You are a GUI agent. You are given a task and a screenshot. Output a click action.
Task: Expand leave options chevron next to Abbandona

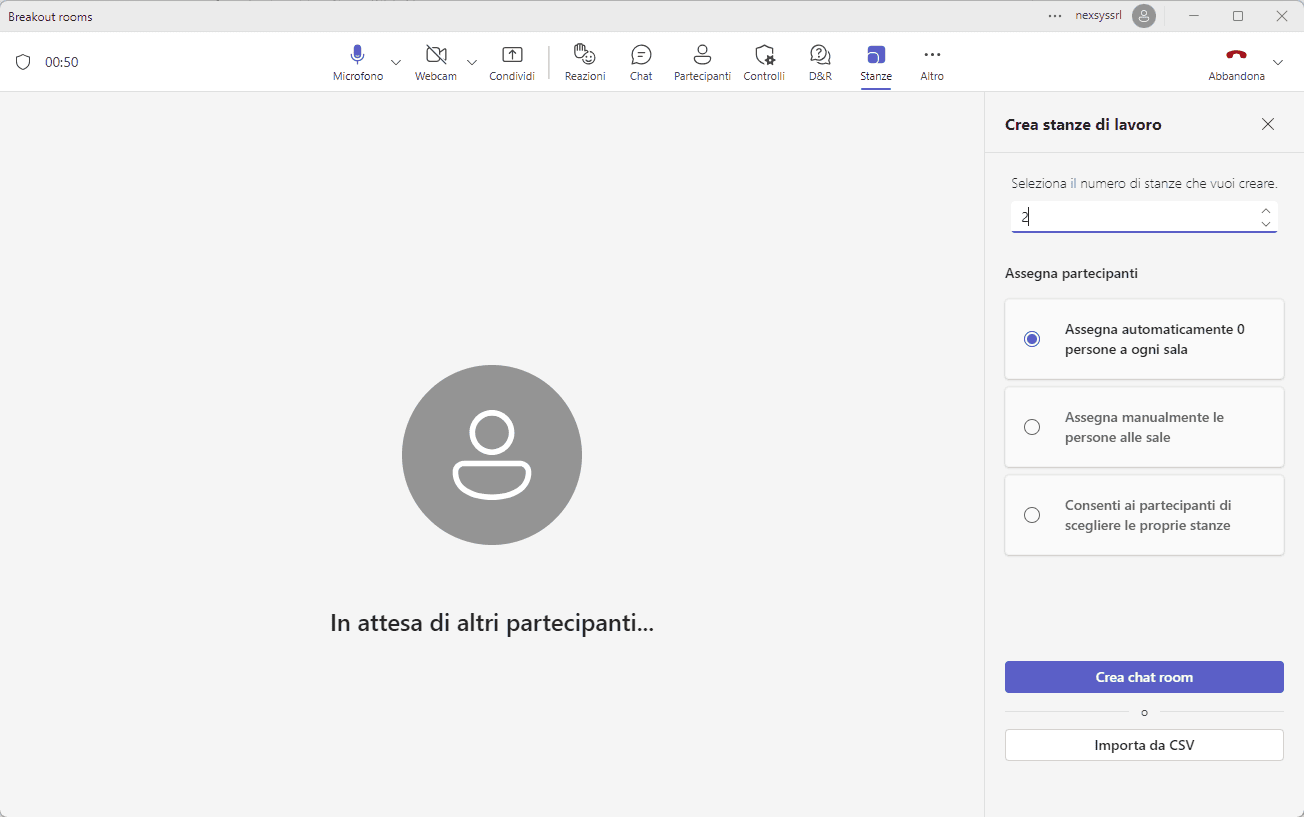1278,62
